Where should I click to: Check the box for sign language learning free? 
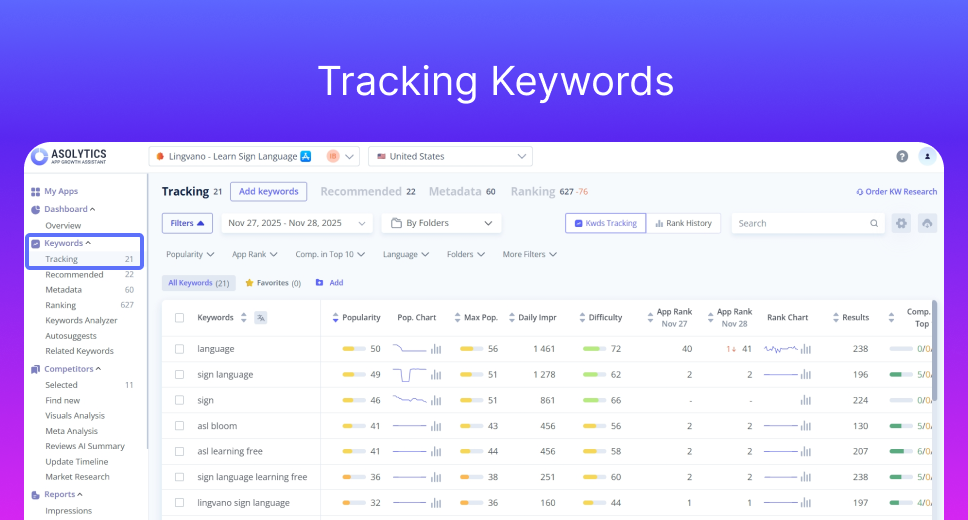[179, 477]
